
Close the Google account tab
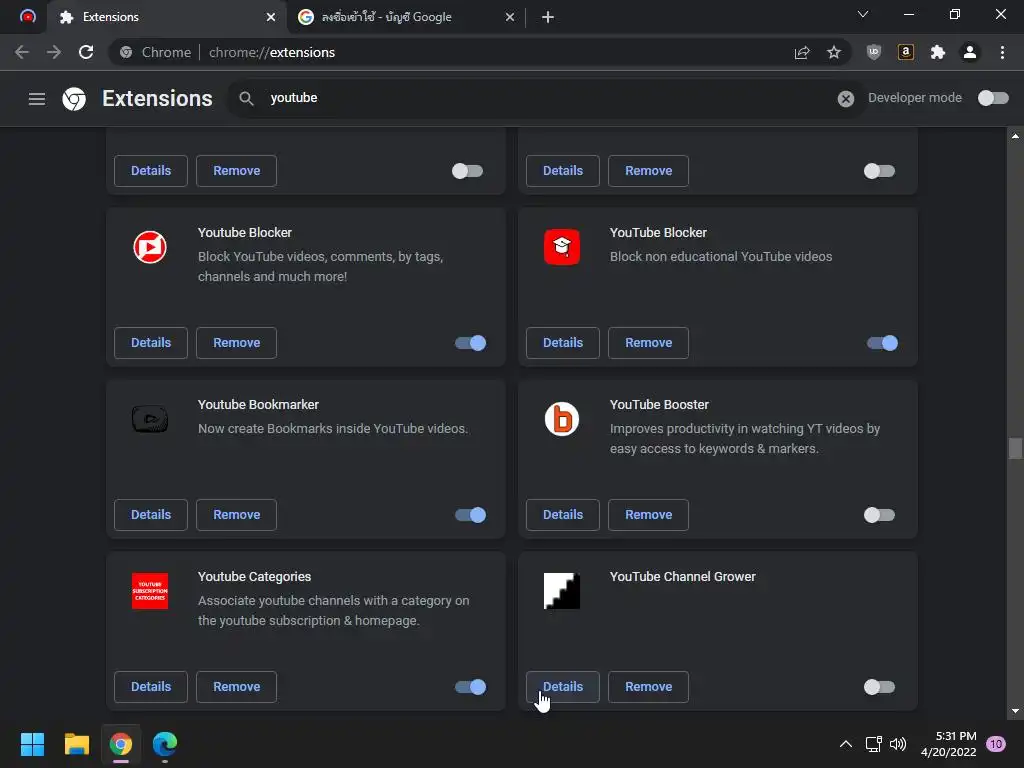510,17
